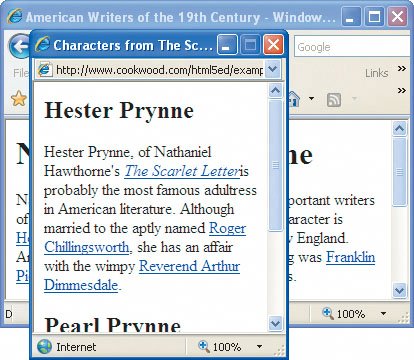Click the Hester Prynne heading
This screenshot has height=360, width=414.
(x=119, y=110)
